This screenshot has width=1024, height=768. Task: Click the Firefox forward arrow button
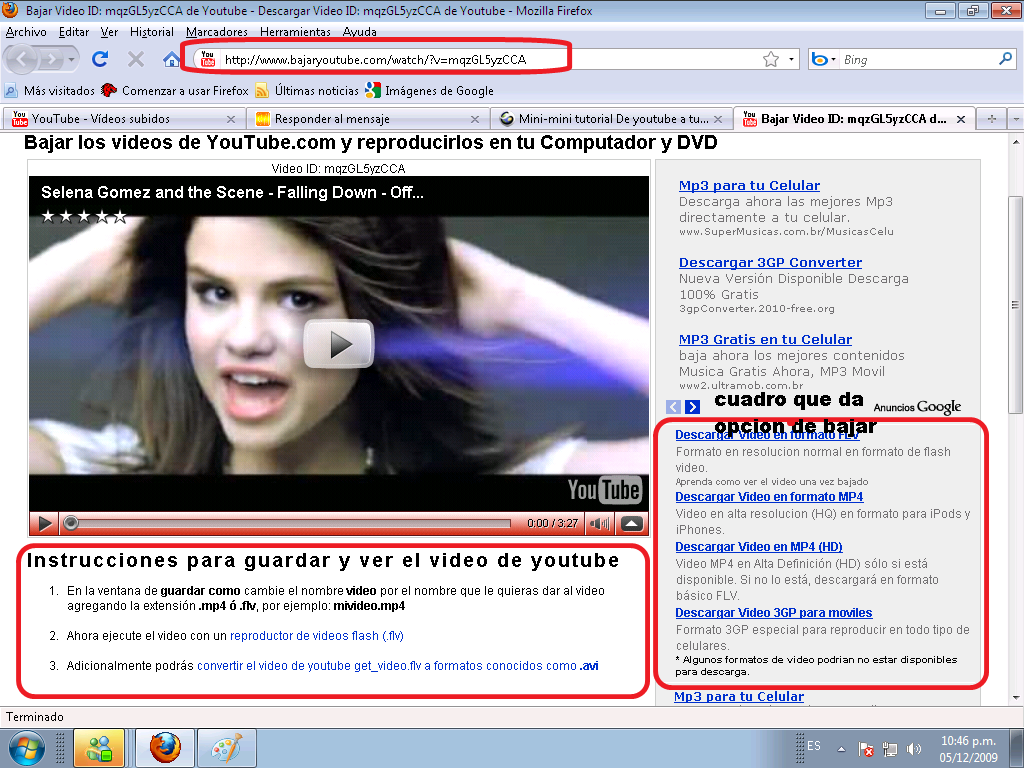click(x=51, y=59)
